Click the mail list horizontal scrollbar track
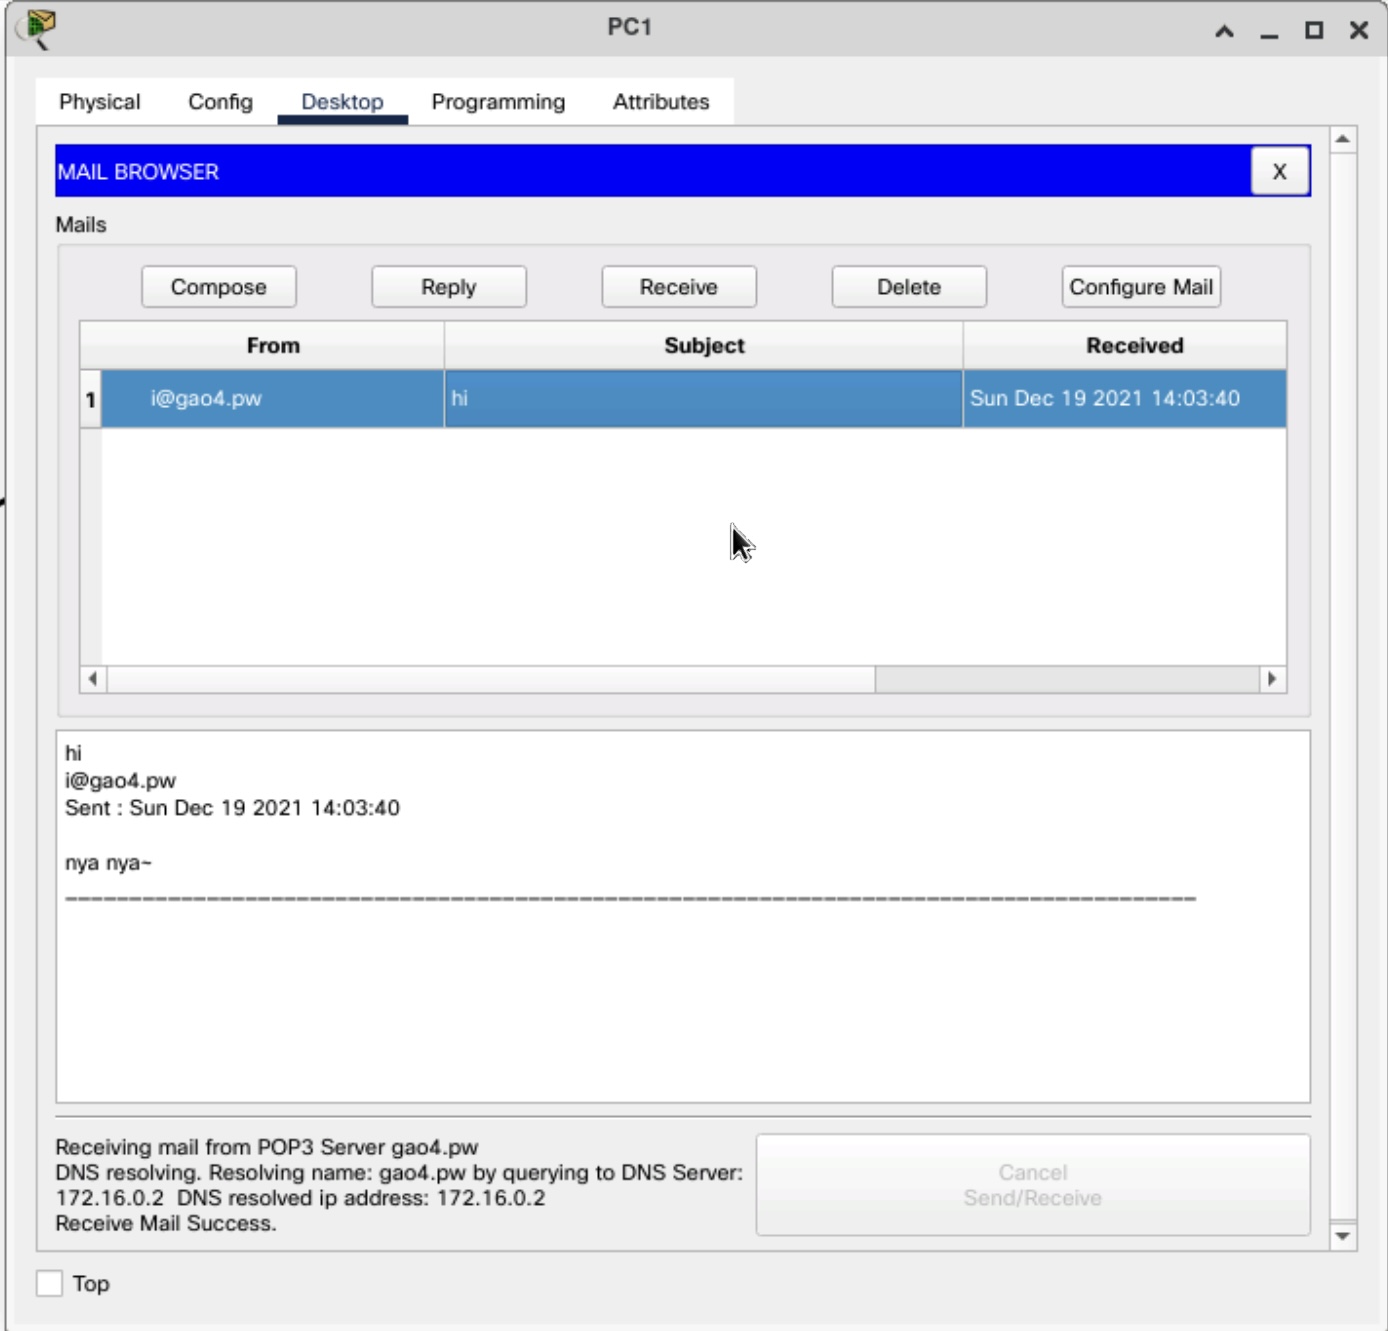This screenshot has width=1388, height=1331. point(1066,679)
